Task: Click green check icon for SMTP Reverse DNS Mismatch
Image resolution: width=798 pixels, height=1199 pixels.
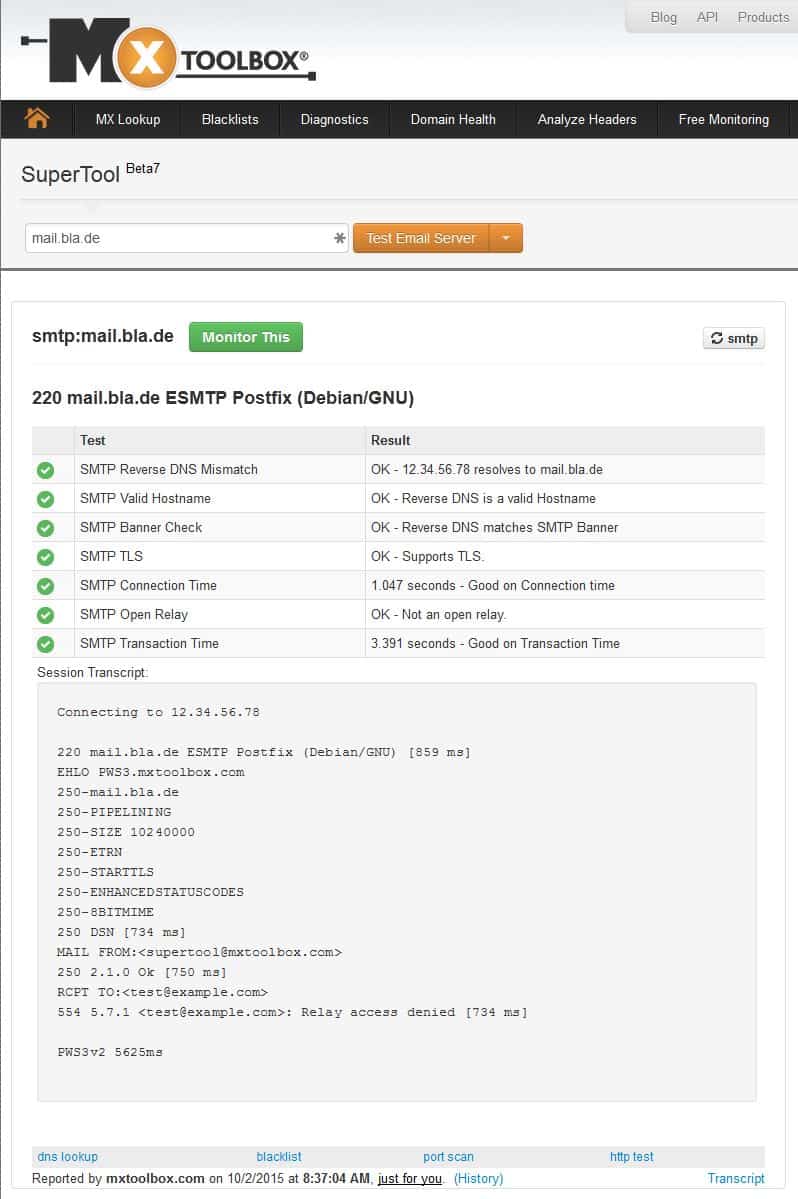Action: (46, 470)
